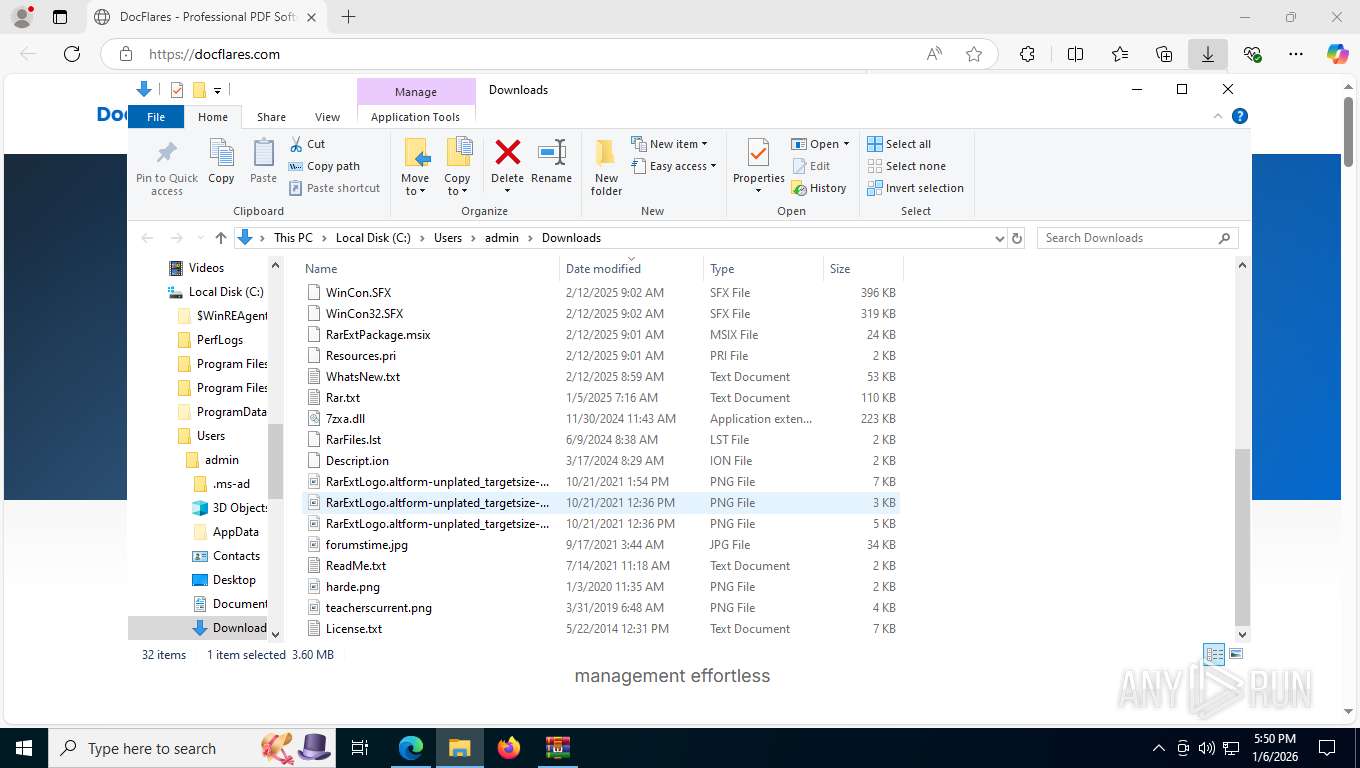1360x768 pixels.
Task: Click Users in the address breadcrumb
Action: click(448, 238)
